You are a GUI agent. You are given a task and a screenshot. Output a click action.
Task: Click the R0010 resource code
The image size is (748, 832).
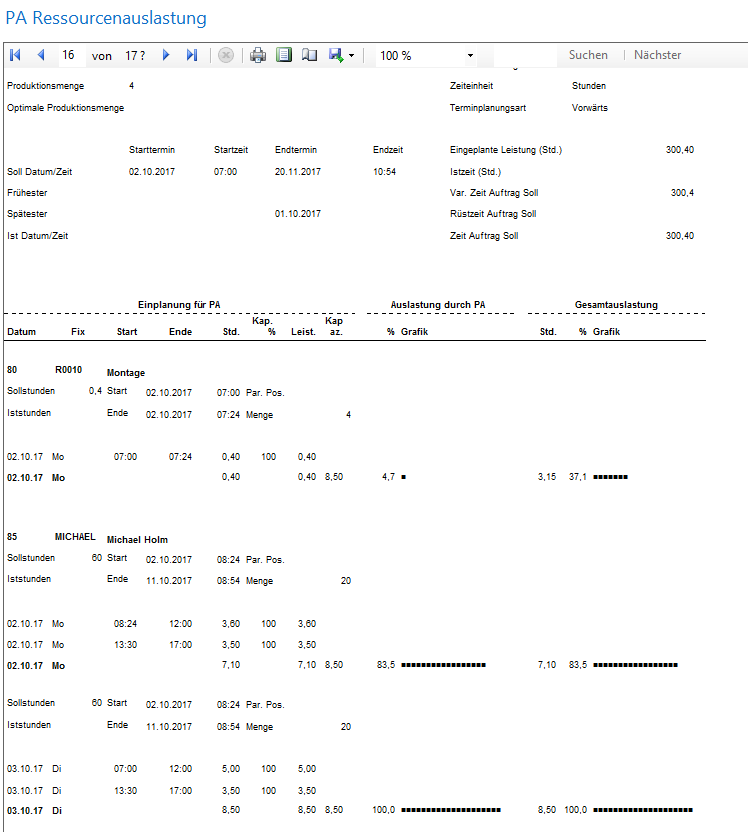click(68, 370)
